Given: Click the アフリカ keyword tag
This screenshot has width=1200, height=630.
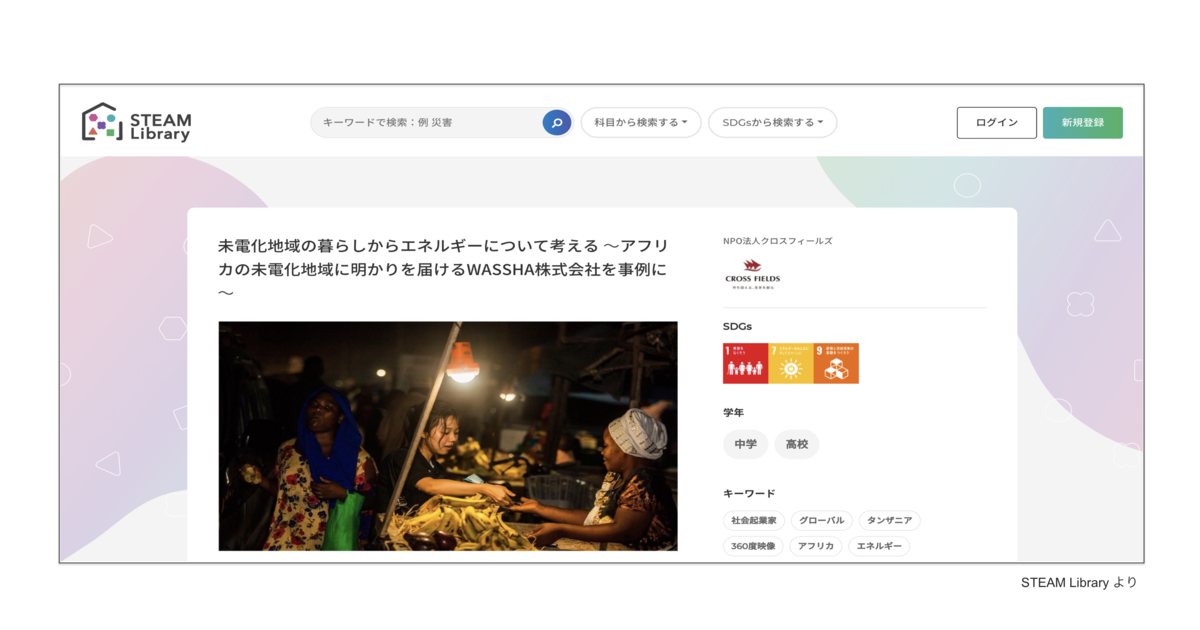Looking at the screenshot, I should tap(816, 546).
